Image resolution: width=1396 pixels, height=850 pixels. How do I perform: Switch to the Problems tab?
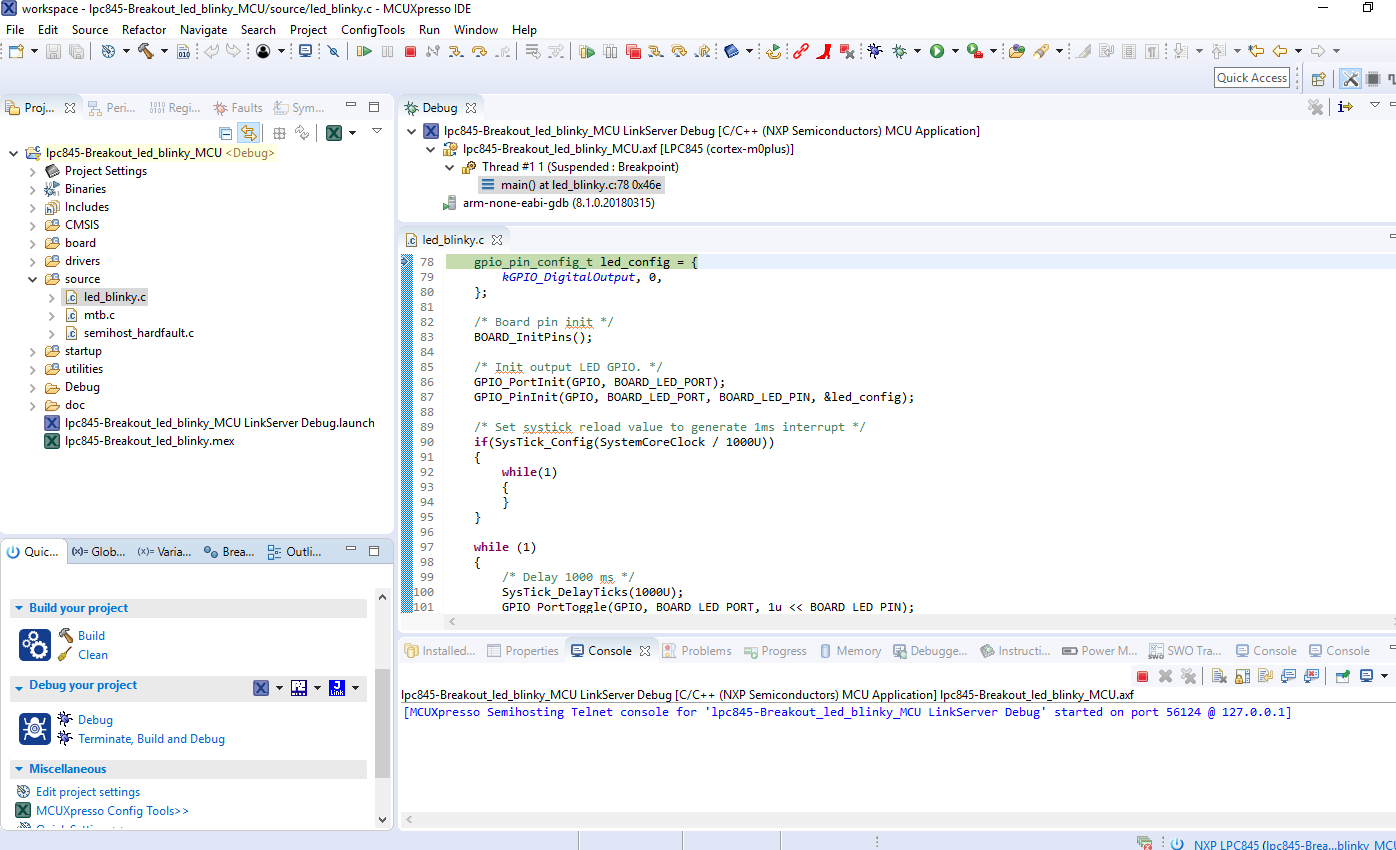click(706, 651)
